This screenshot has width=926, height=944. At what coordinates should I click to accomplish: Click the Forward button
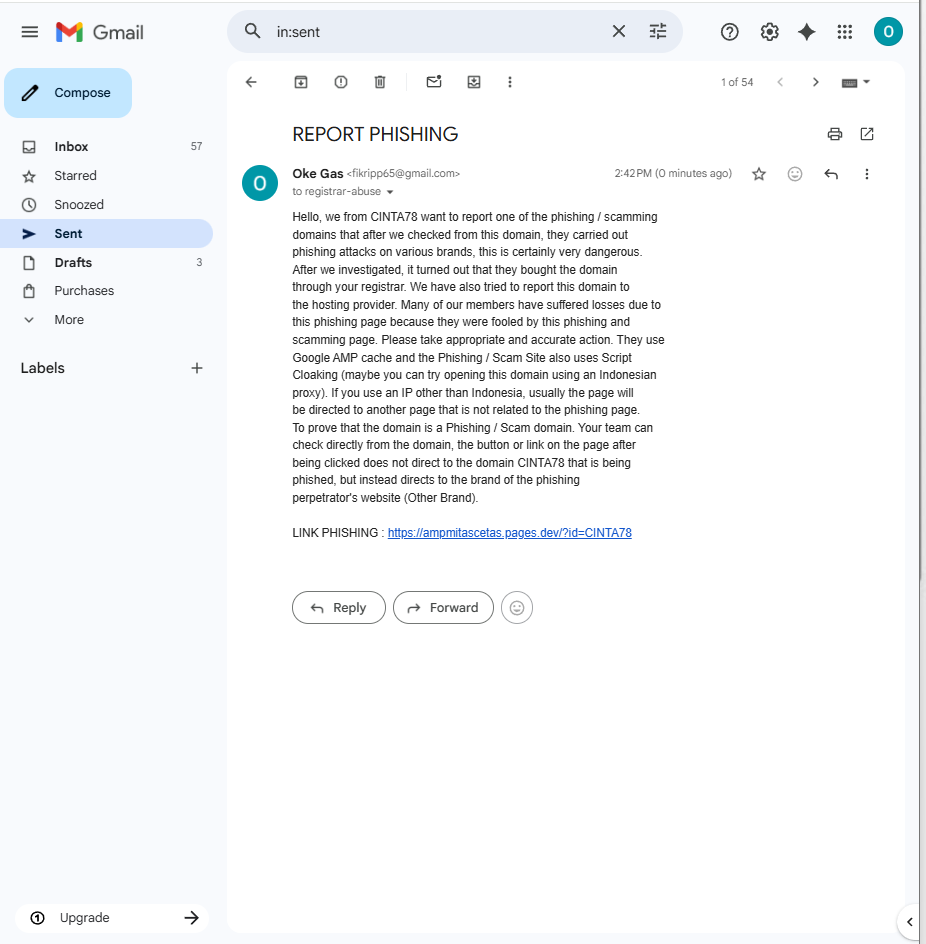[x=443, y=607]
